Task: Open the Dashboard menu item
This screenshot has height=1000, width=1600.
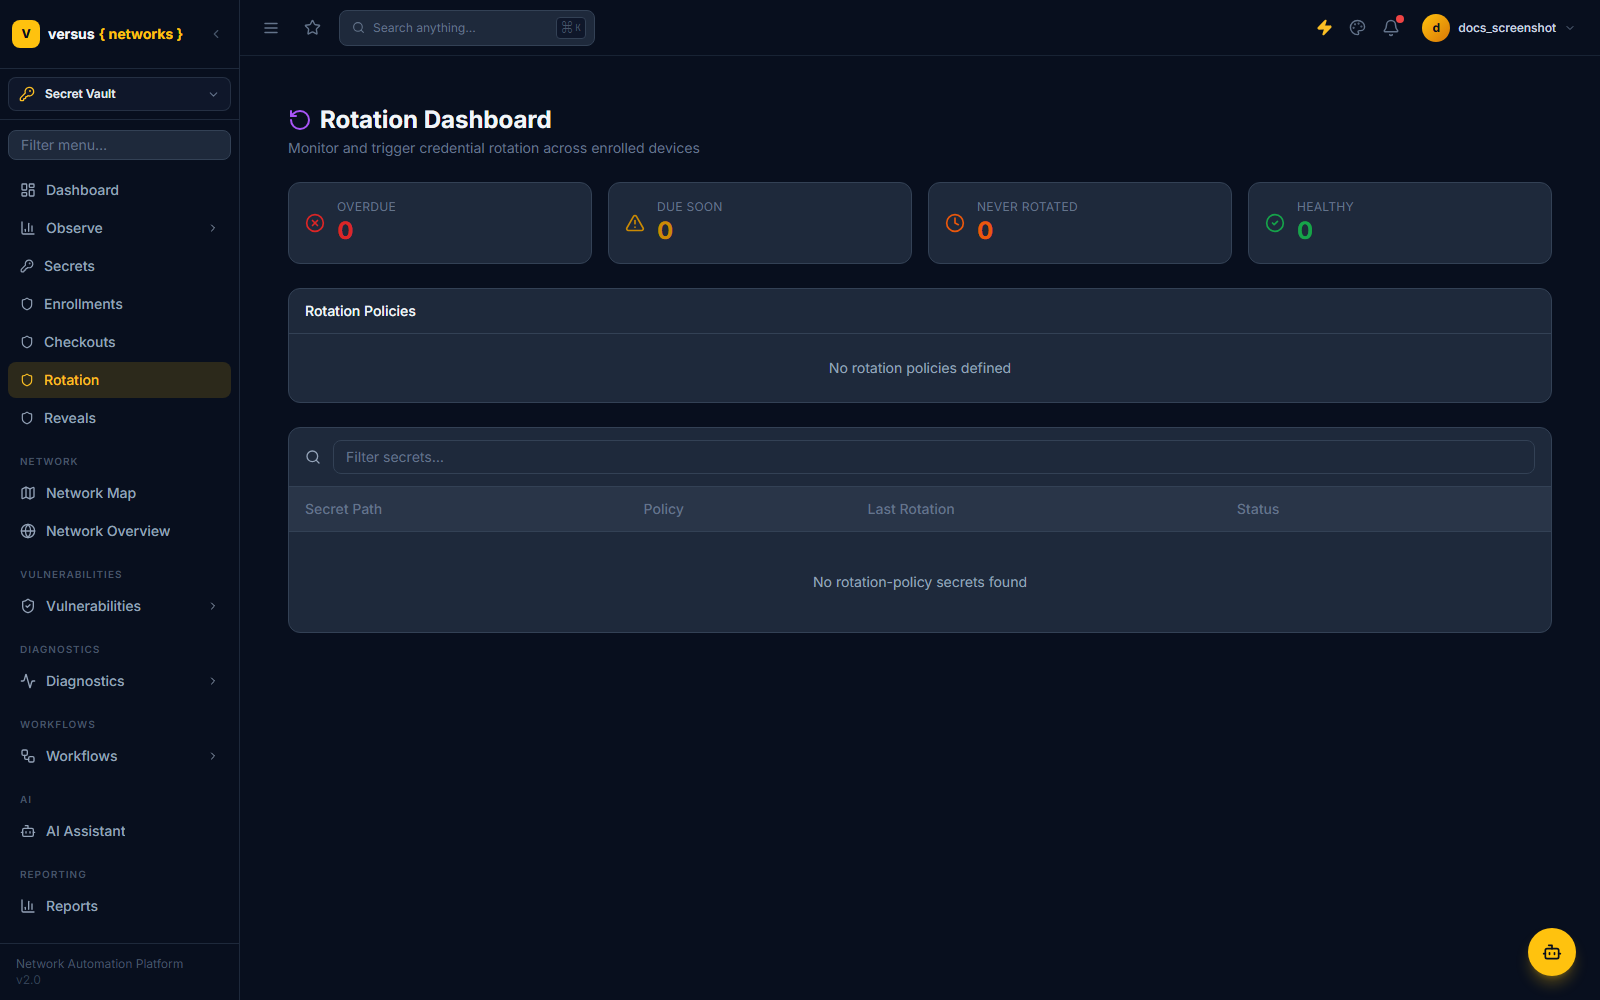Action: [x=119, y=190]
